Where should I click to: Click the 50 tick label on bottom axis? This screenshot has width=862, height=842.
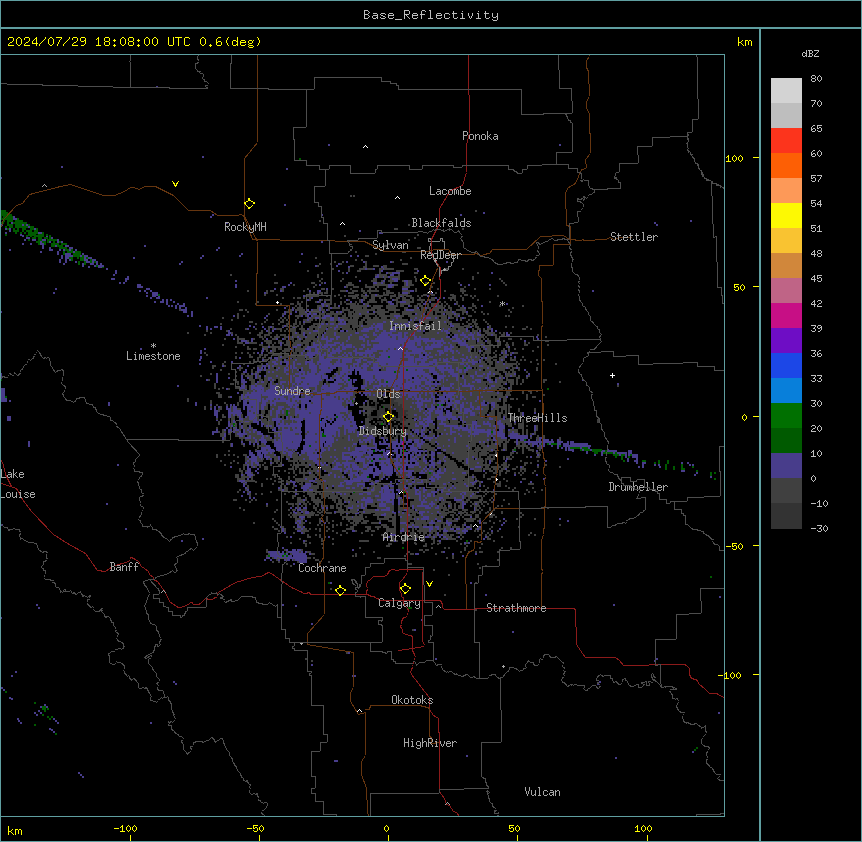tap(514, 828)
